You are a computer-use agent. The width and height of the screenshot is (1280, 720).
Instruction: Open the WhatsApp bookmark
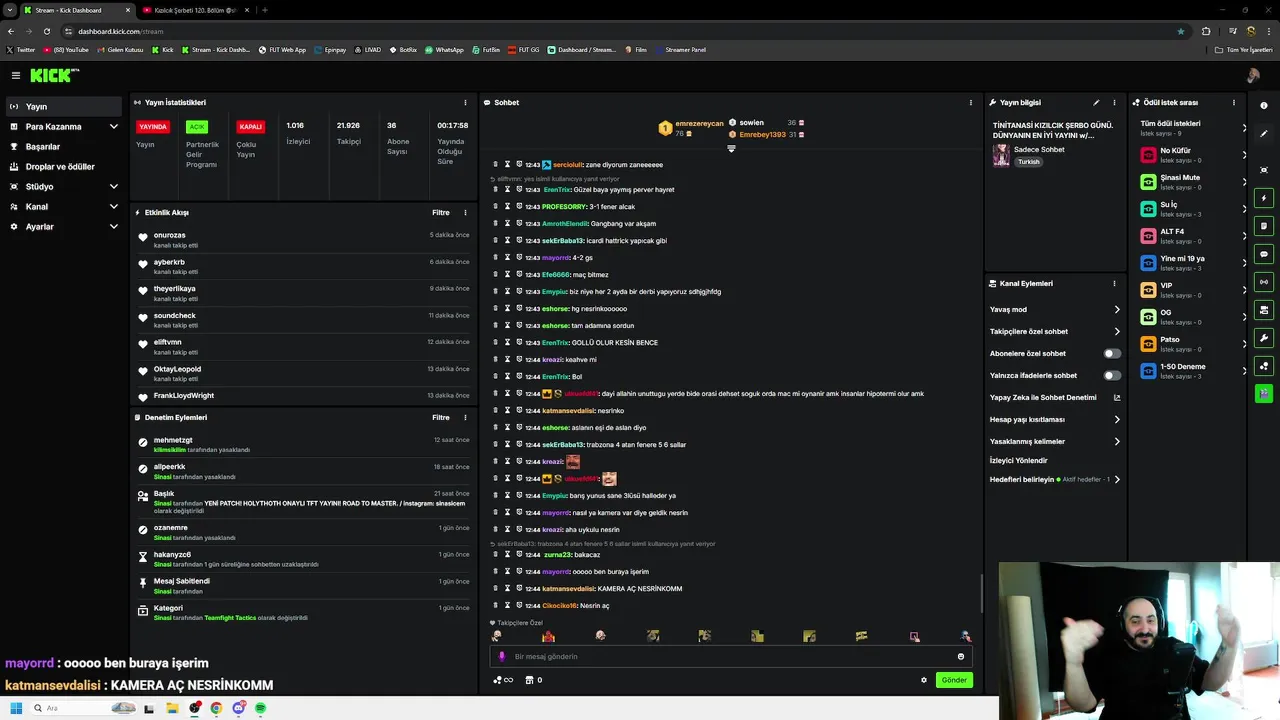(x=445, y=49)
